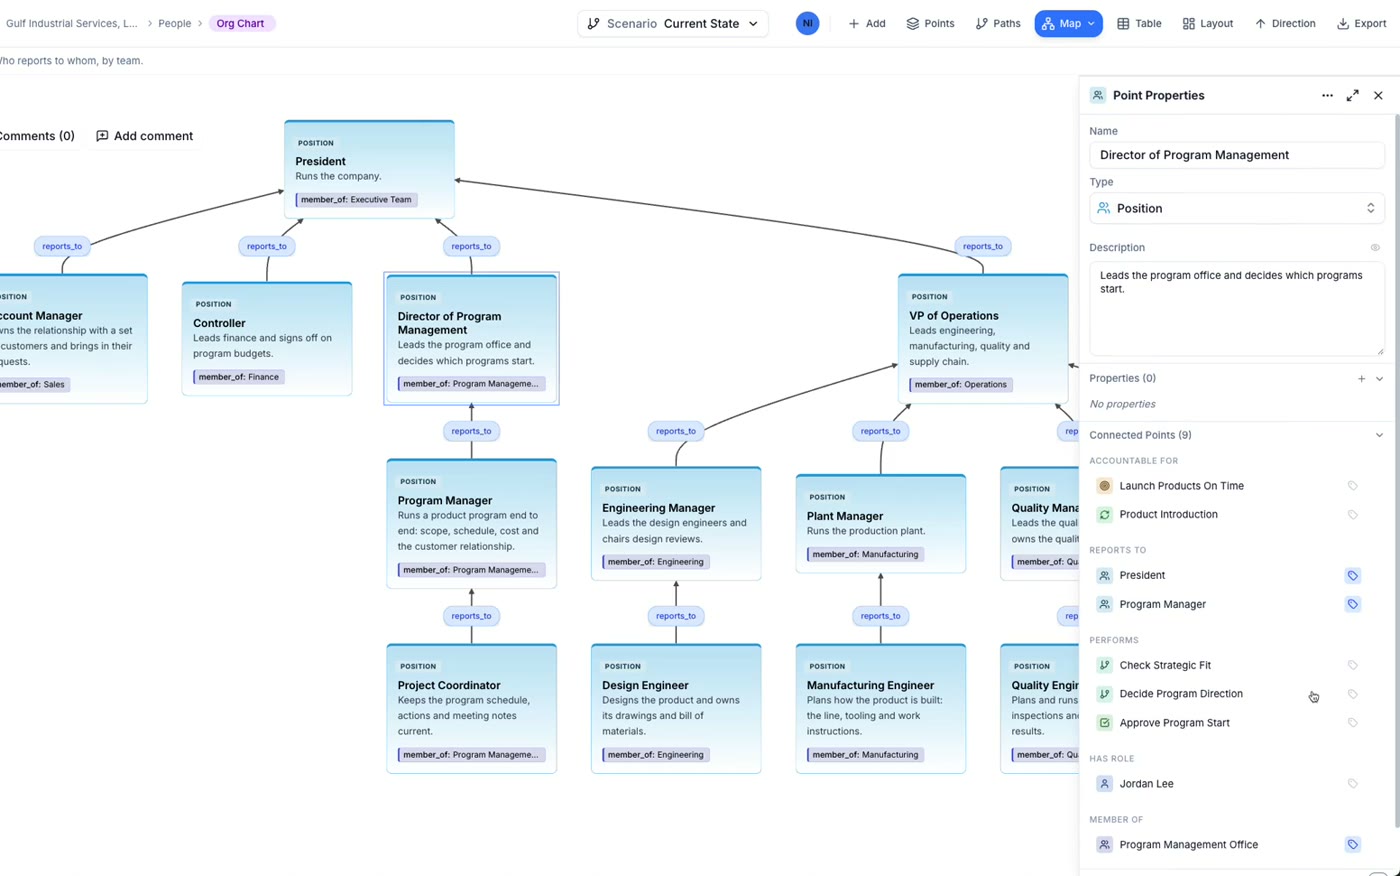
Task: Click the Add button in the toolbar
Action: point(866,23)
